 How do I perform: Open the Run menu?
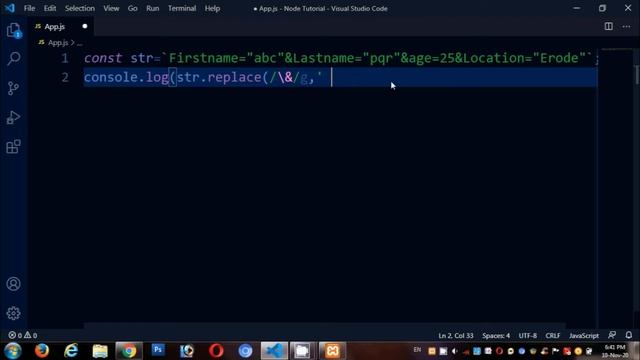pos(153,8)
